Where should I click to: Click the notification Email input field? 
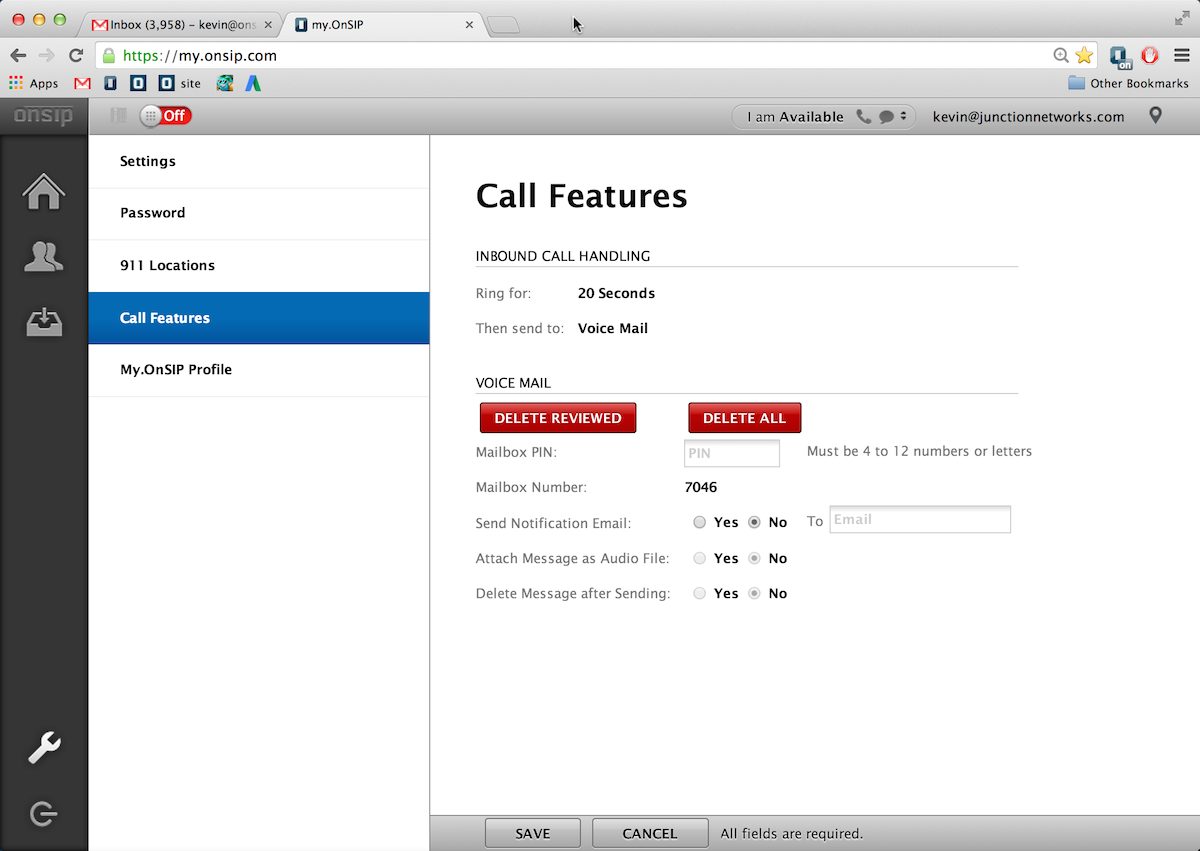click(x=920, y=519)
